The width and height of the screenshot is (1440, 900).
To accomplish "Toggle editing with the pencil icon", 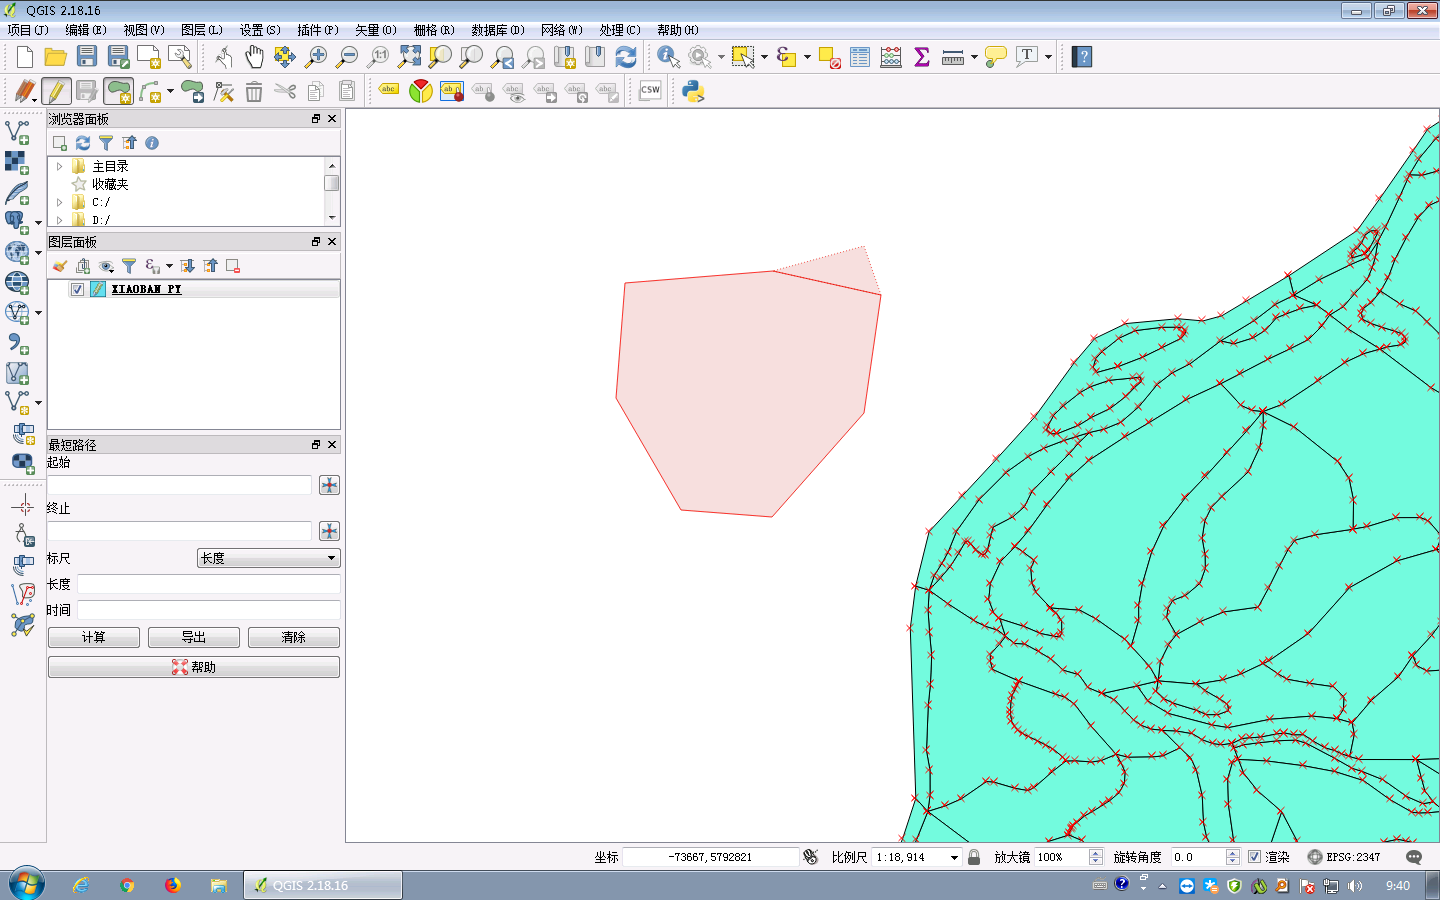I will [56, 92].
